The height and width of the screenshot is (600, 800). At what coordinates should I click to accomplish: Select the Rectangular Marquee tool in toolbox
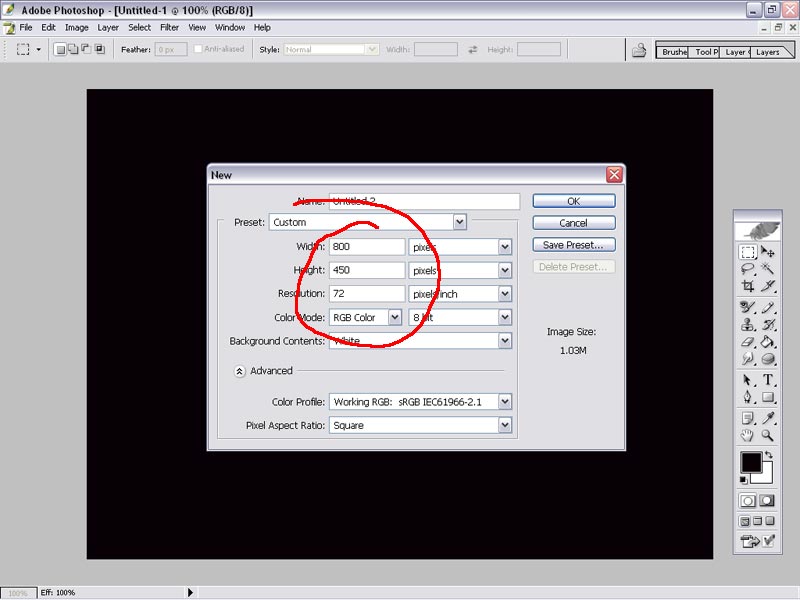(x=747, y=253)
